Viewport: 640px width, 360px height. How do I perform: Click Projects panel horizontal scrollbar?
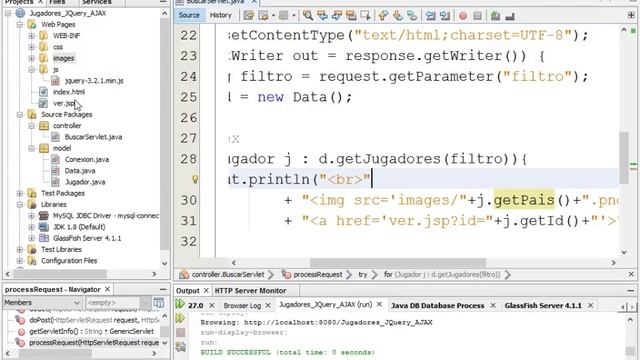click(61, 274)
